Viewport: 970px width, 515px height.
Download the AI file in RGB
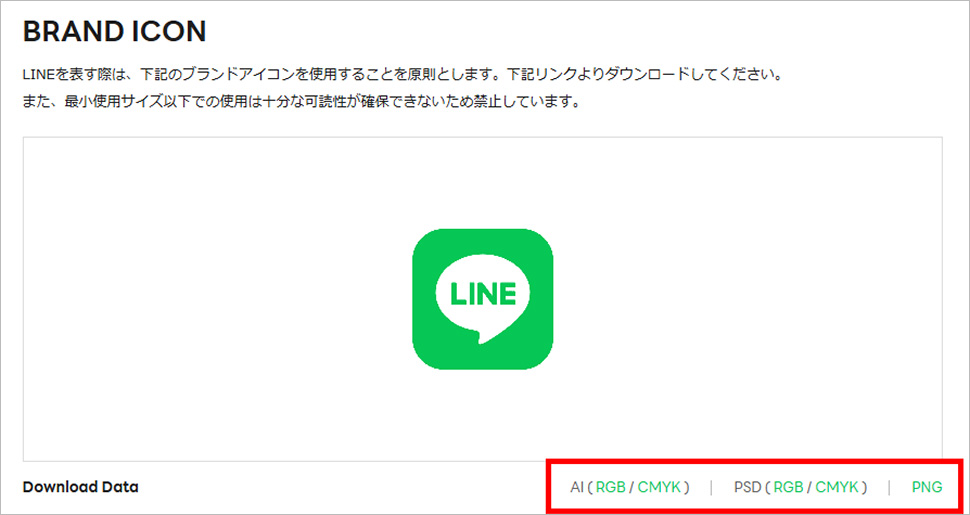(x=610, y=487)
